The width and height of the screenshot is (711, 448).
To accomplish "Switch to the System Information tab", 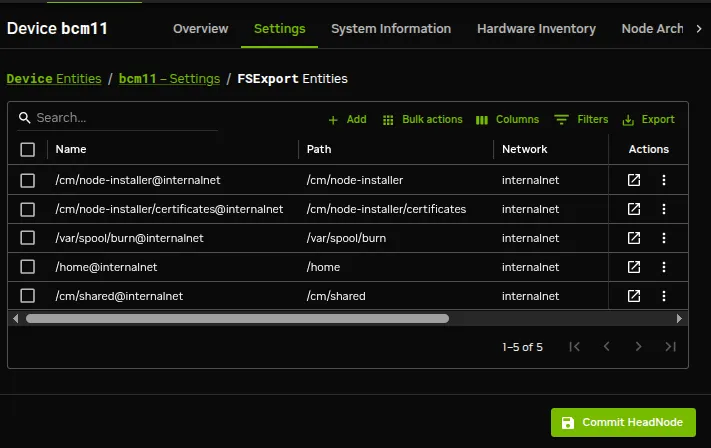I will [391, 29].
